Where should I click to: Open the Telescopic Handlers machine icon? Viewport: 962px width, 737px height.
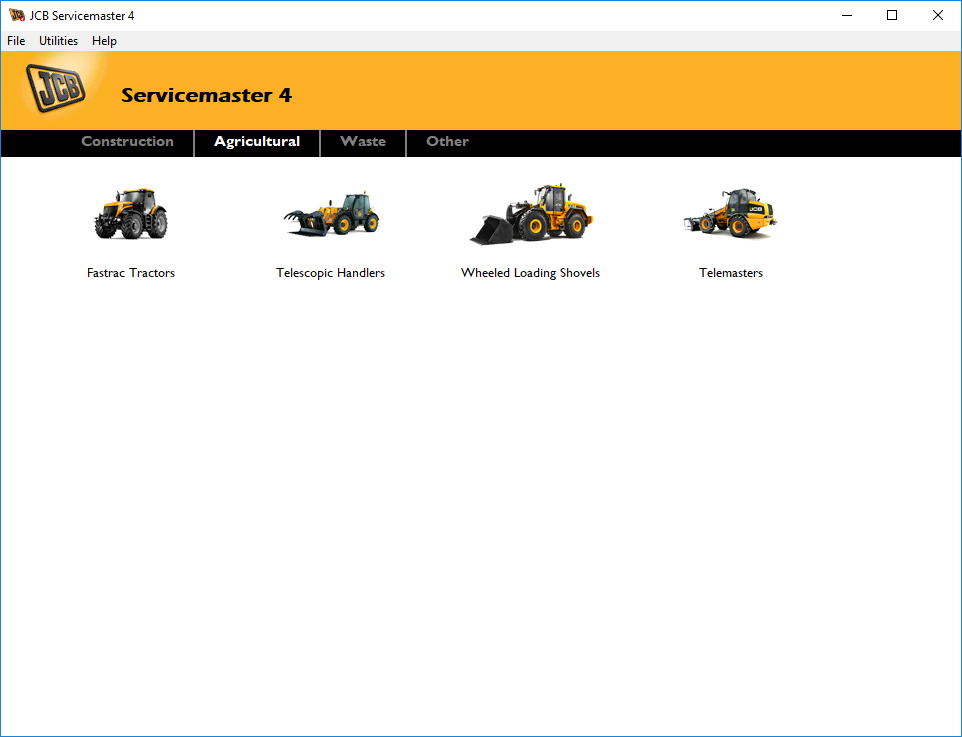click(331, 214)
